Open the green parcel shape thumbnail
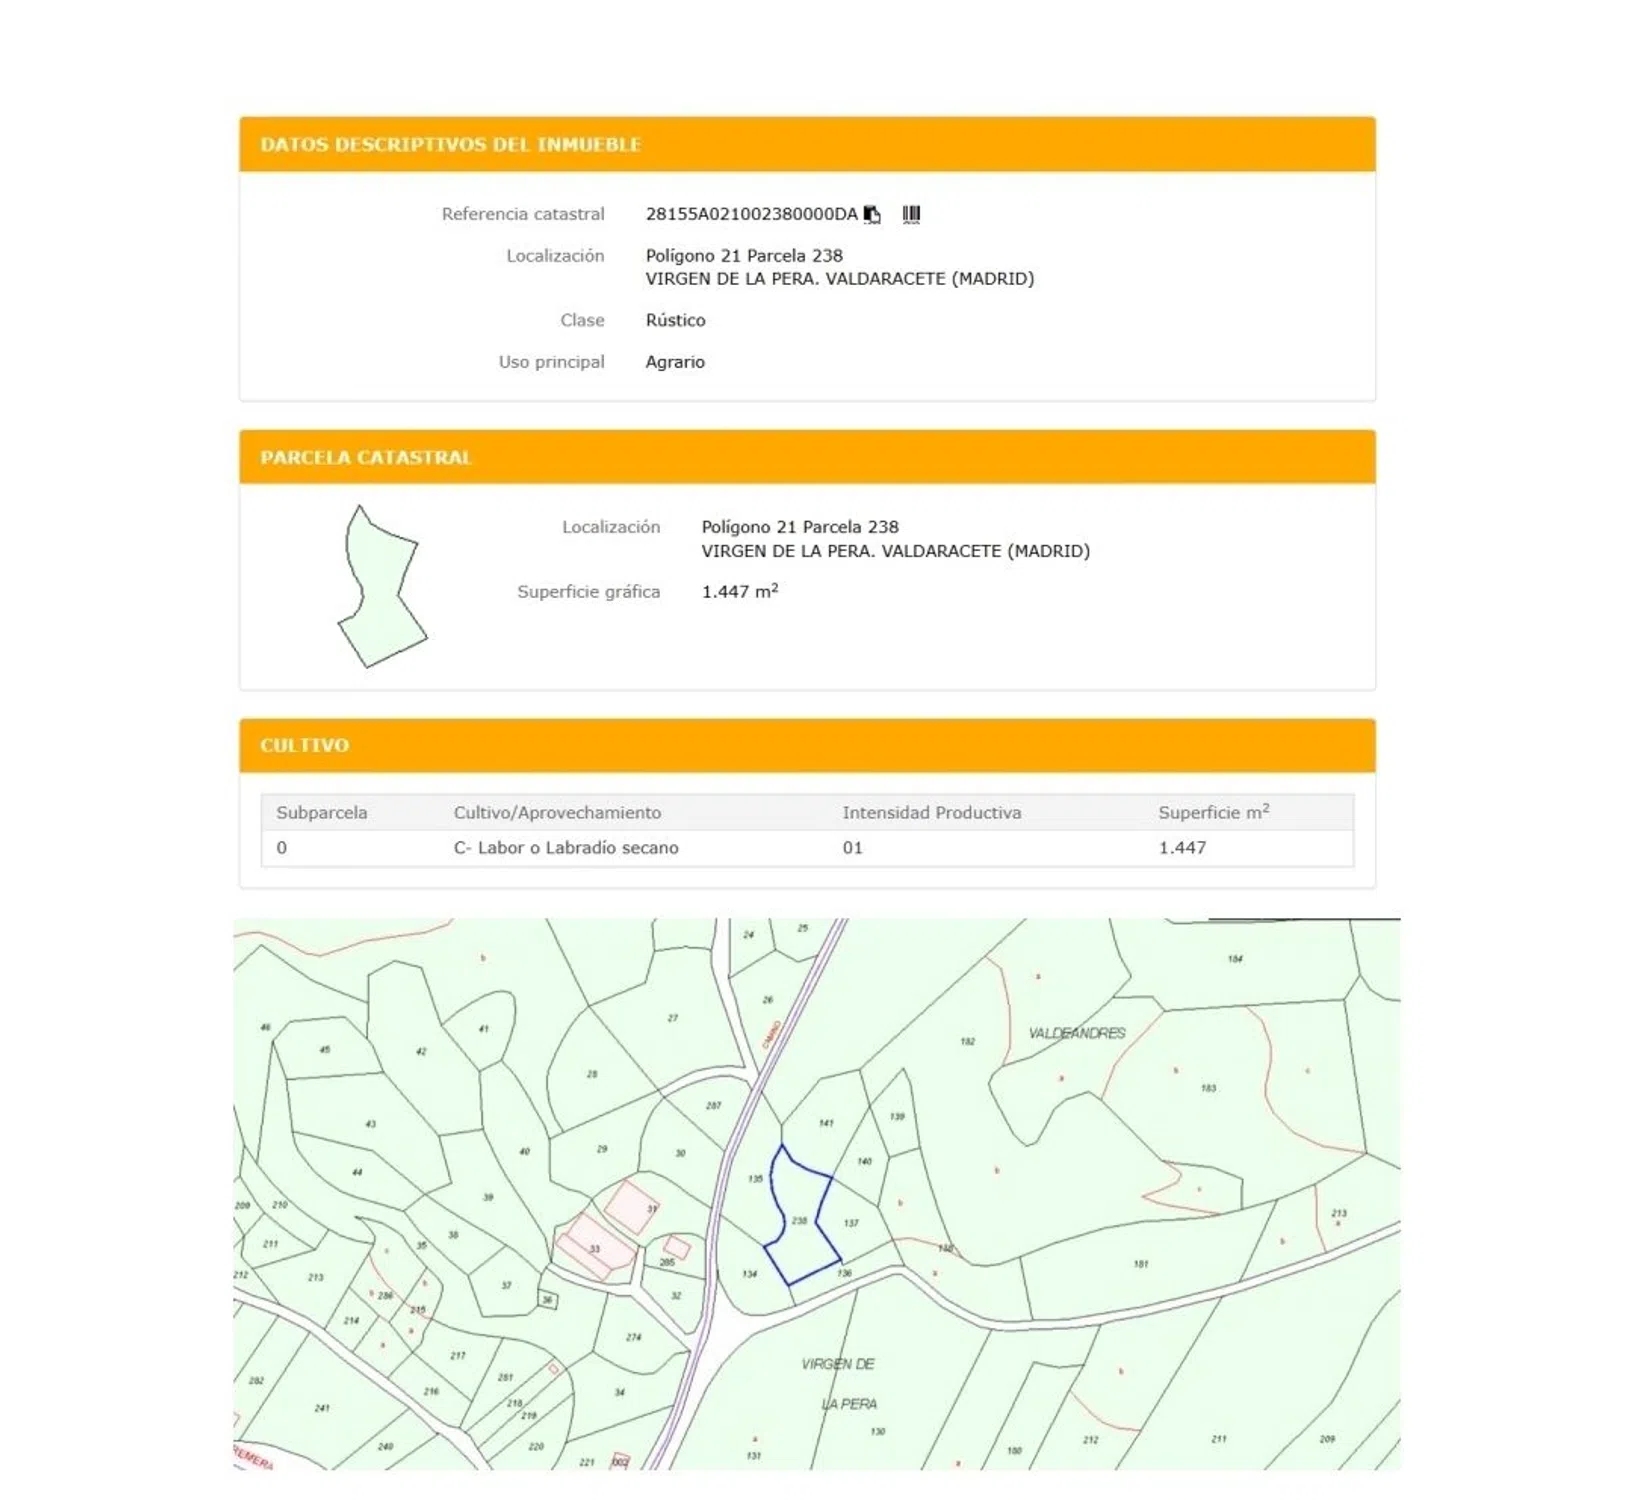 tap(382, 587)
